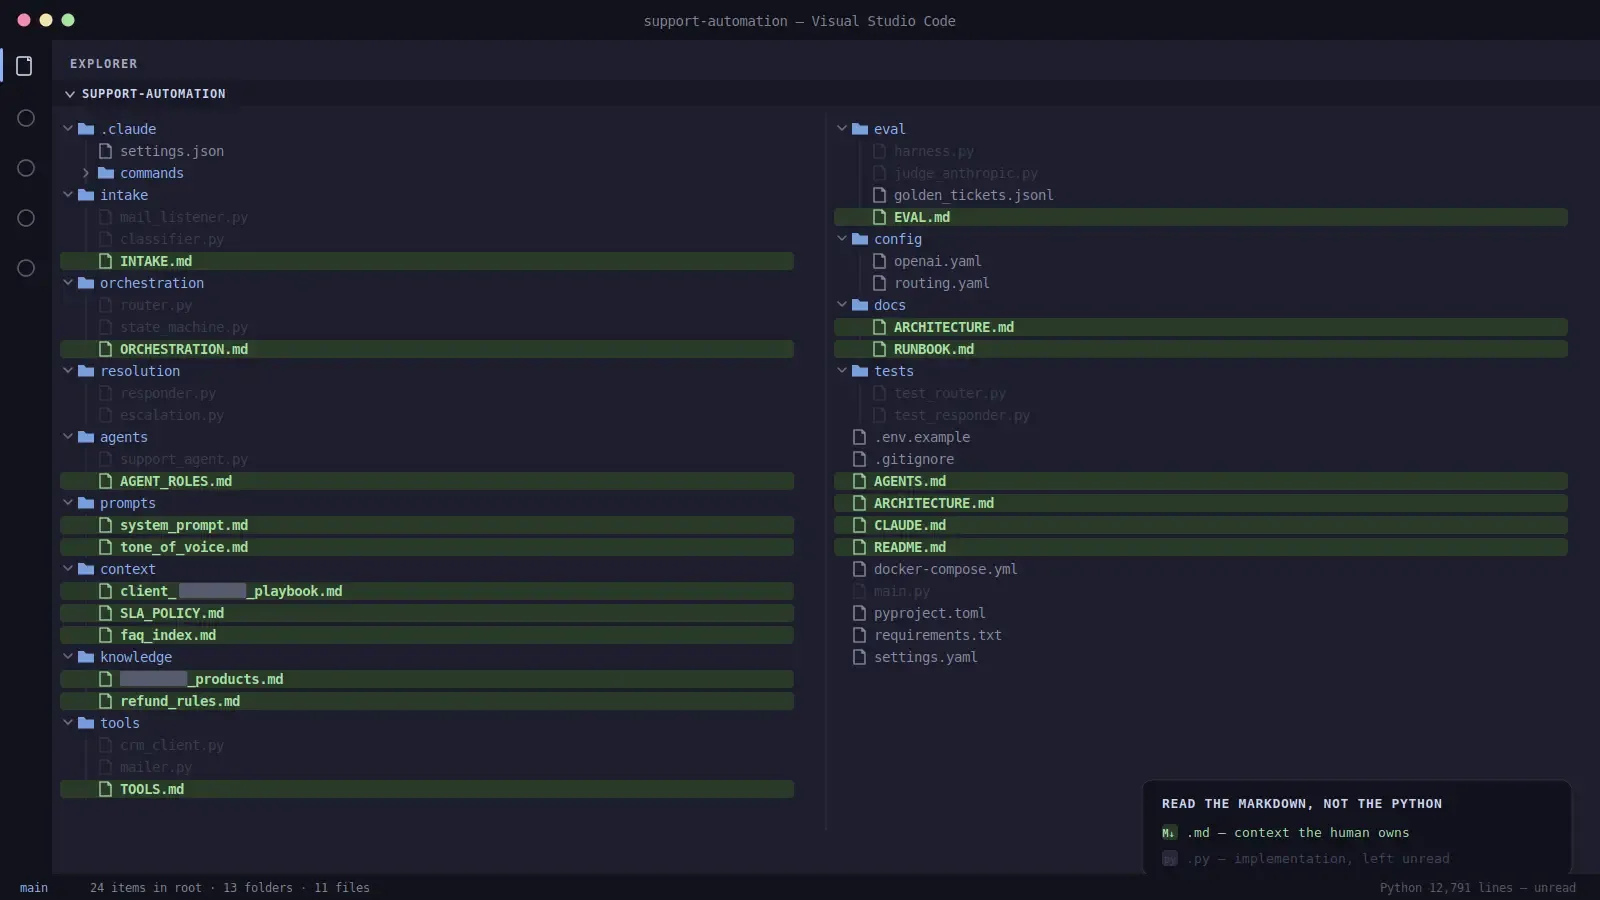Click the file icon beside ORCHESTRATION.md

105,349
